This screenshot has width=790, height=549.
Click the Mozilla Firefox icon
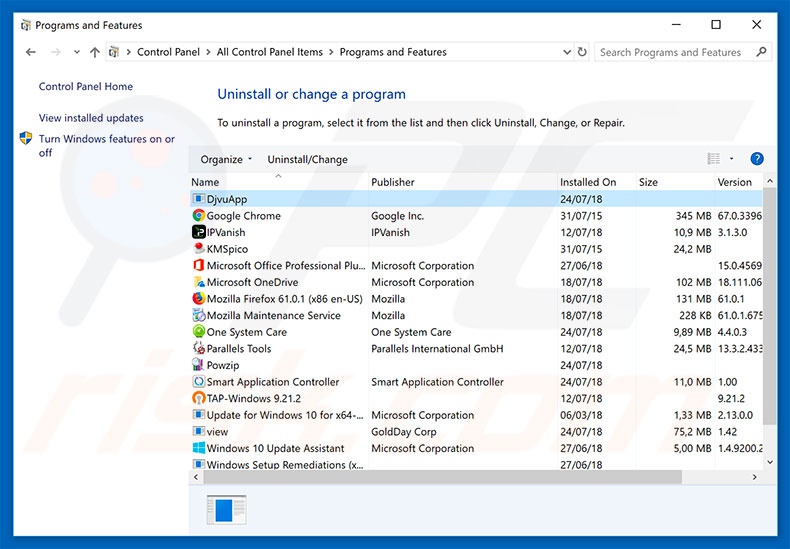pos(199,299)
